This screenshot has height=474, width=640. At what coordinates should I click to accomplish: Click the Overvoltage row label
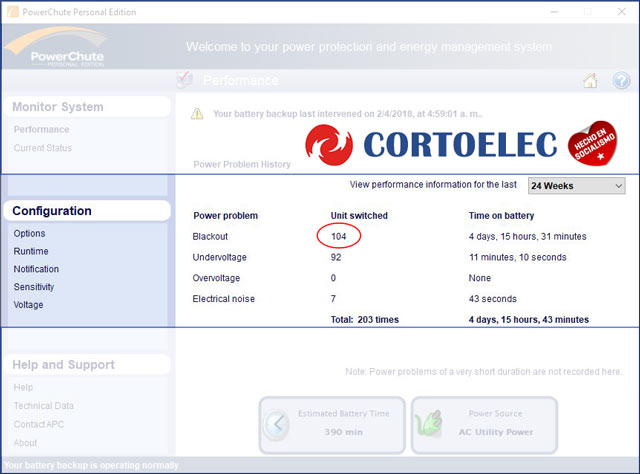coord(216,278)
